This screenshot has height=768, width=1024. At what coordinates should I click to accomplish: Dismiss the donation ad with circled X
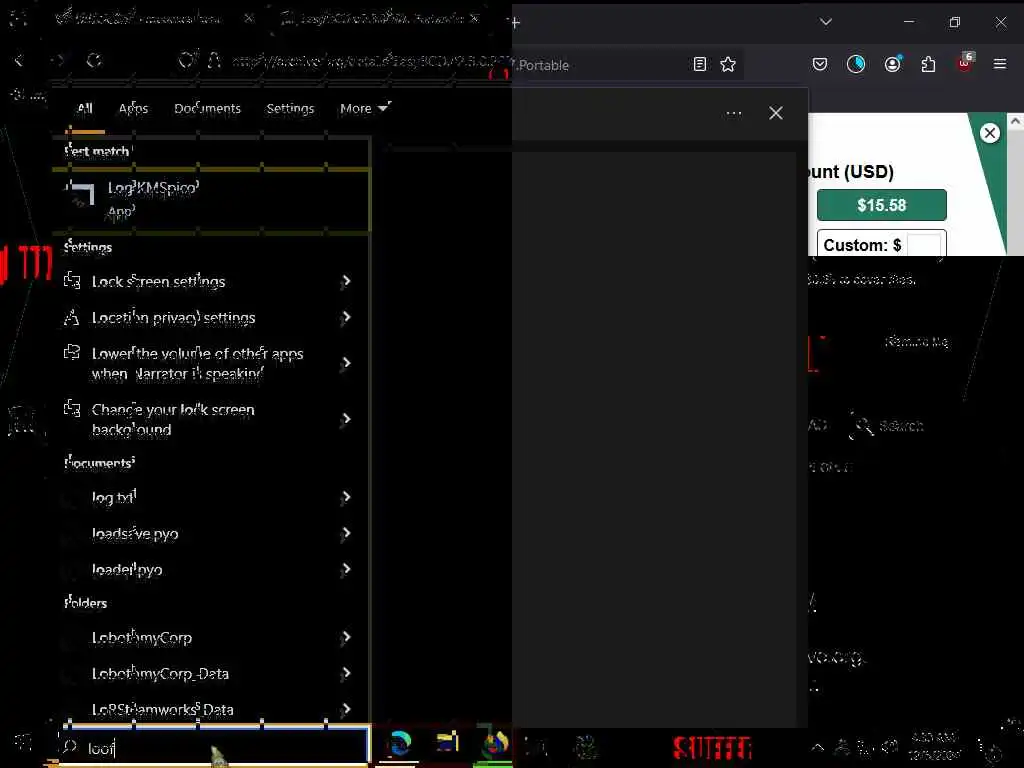click(989, 133)
